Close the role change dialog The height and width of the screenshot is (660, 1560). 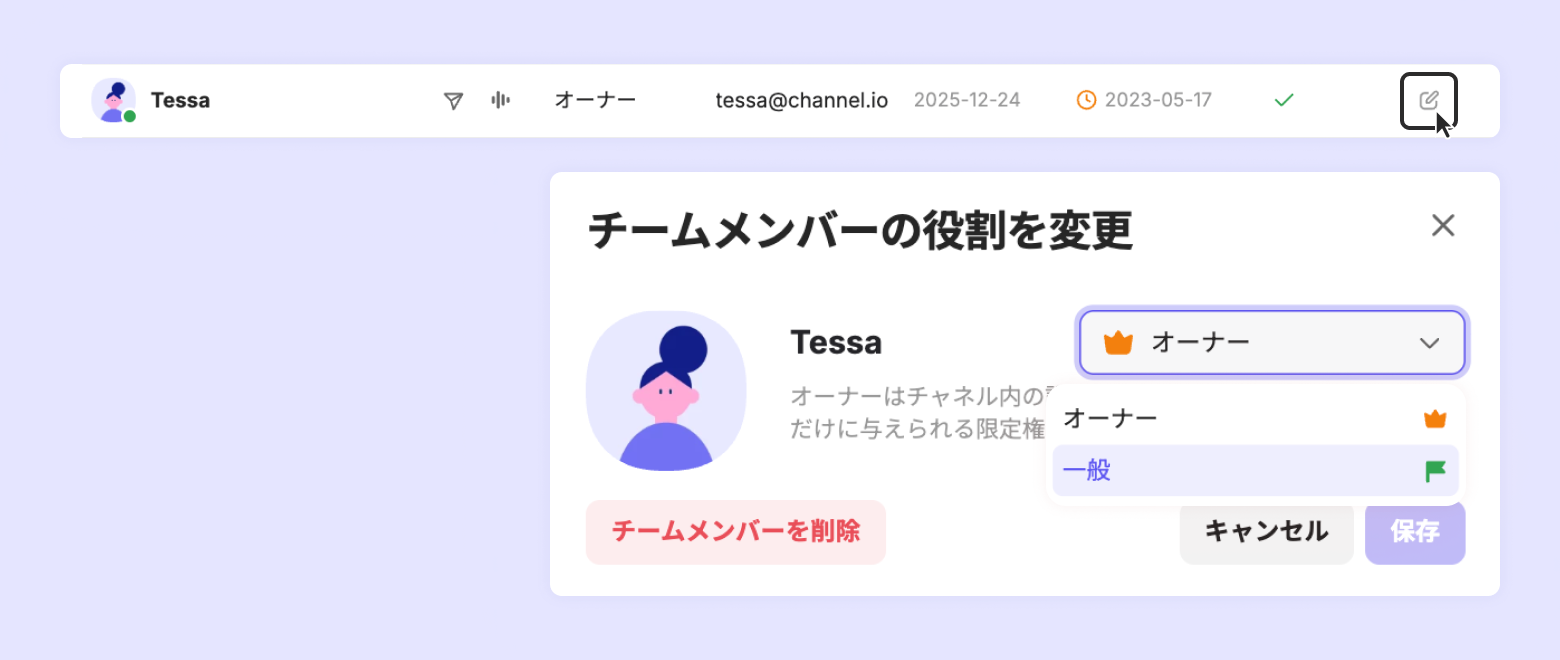1442,226
